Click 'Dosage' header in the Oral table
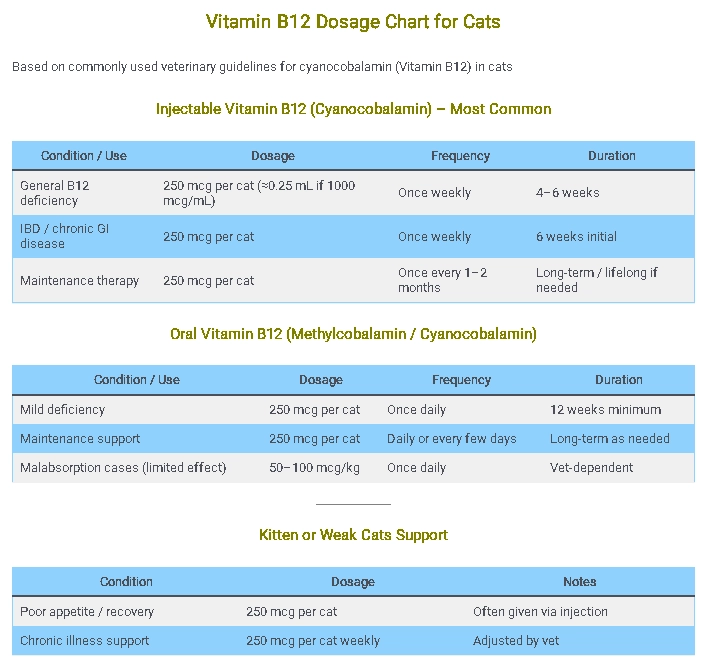The height and width of the screenshot is (667, 705). 321,380
